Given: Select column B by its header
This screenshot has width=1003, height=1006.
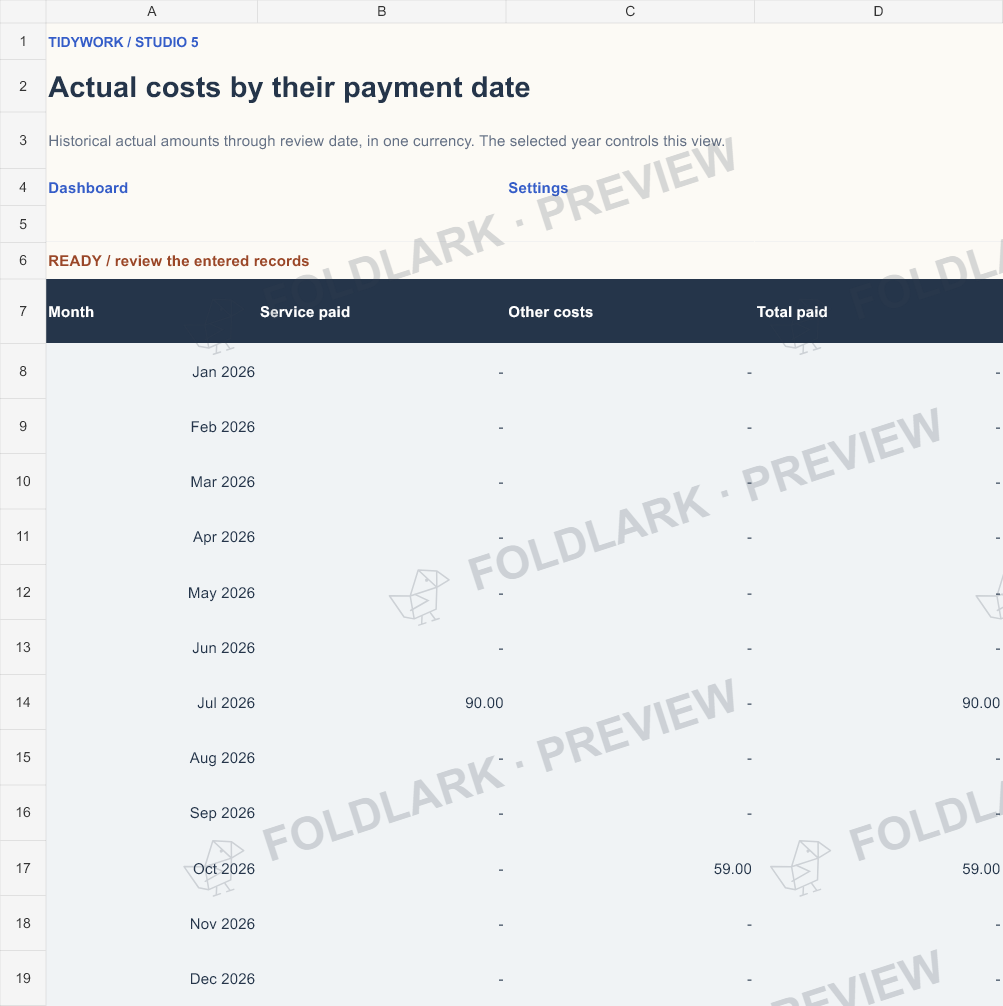Looking at the screenshot, I should [x=382, y=12].
